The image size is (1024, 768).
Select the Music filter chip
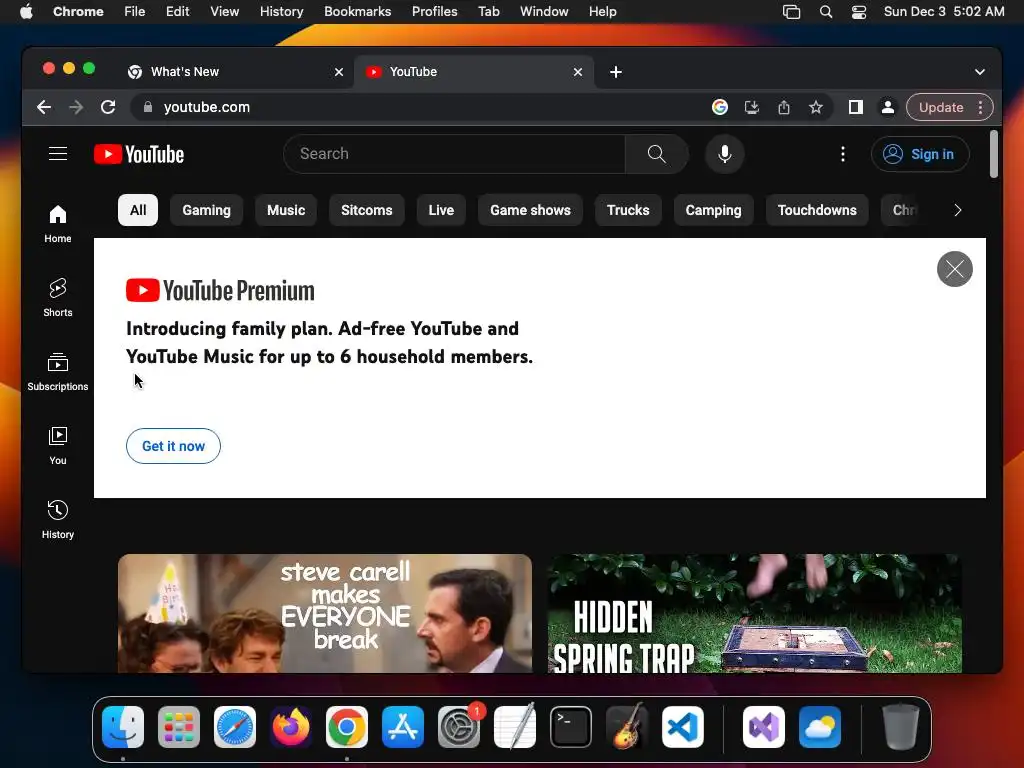point(286,210)
